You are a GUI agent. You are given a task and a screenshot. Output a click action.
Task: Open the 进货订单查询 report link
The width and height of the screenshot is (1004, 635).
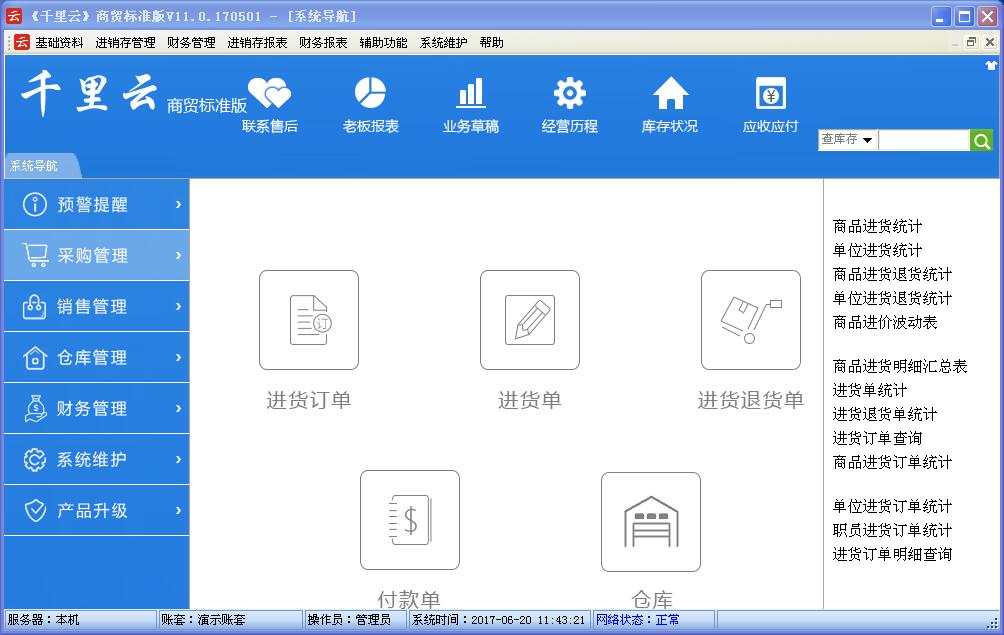click(x=877, y=439)
